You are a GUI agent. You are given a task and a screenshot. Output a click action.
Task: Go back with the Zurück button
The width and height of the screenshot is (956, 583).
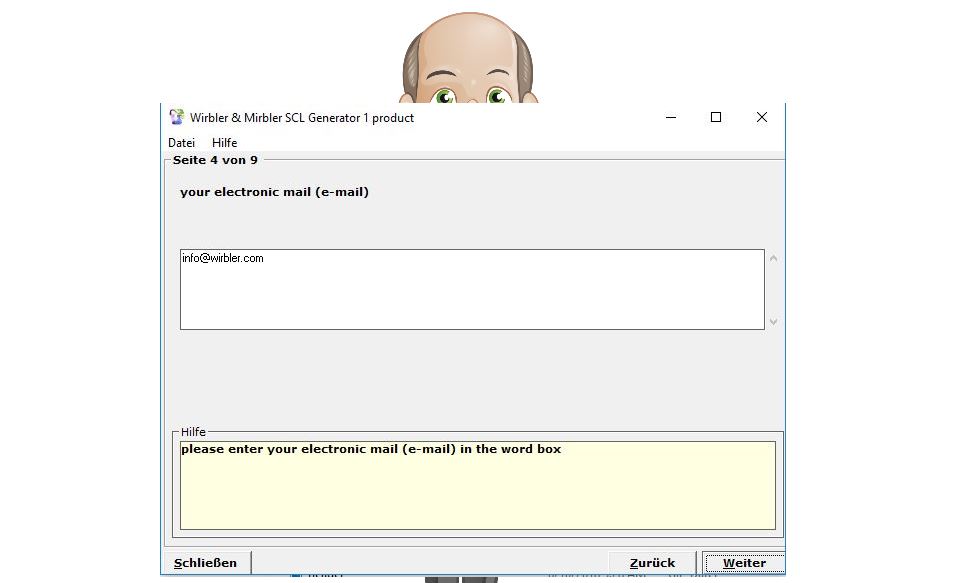652,563
